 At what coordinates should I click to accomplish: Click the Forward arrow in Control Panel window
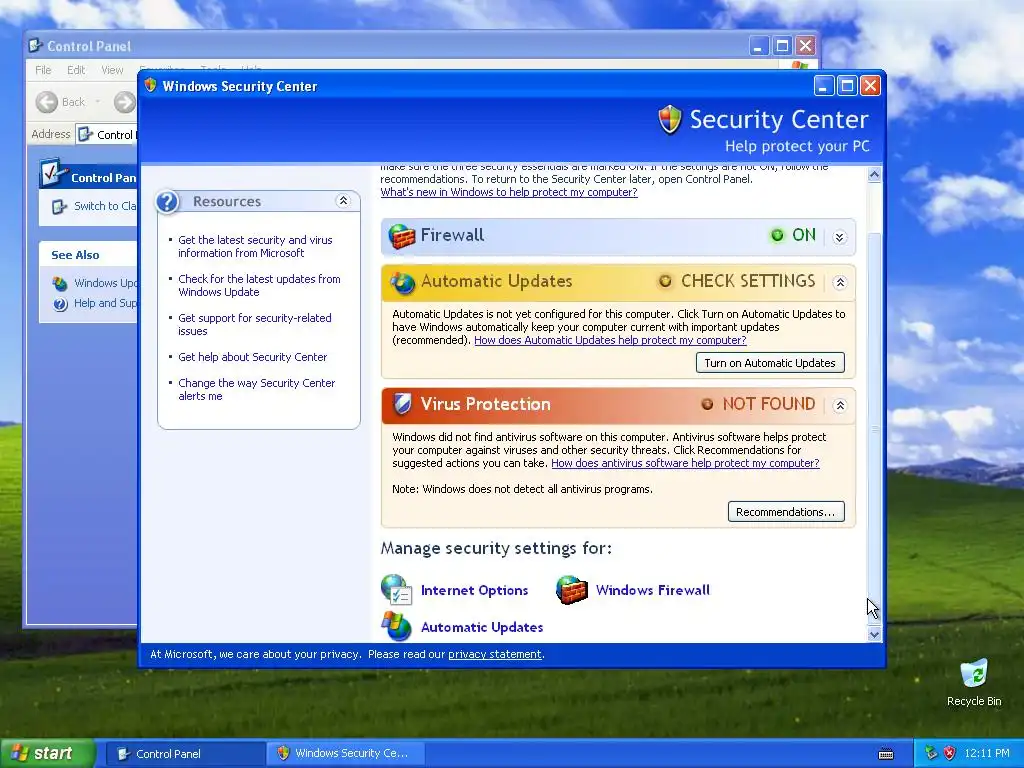124,102
